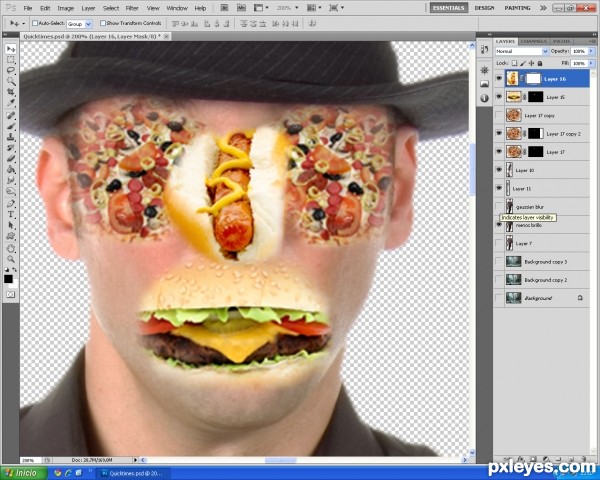Screen dimensions: 600x480
Task: Open the Screen Mode dropdown
Action: [337, 8]
